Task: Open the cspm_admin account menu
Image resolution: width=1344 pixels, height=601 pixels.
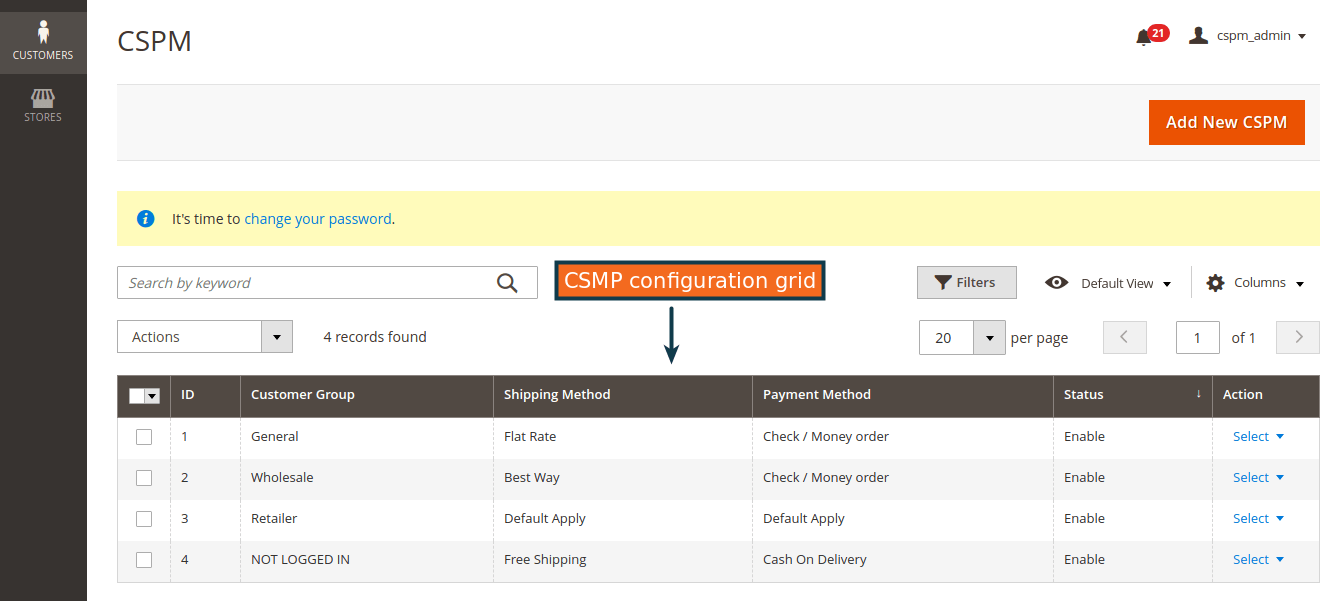Action: (x=1248, y=36)
